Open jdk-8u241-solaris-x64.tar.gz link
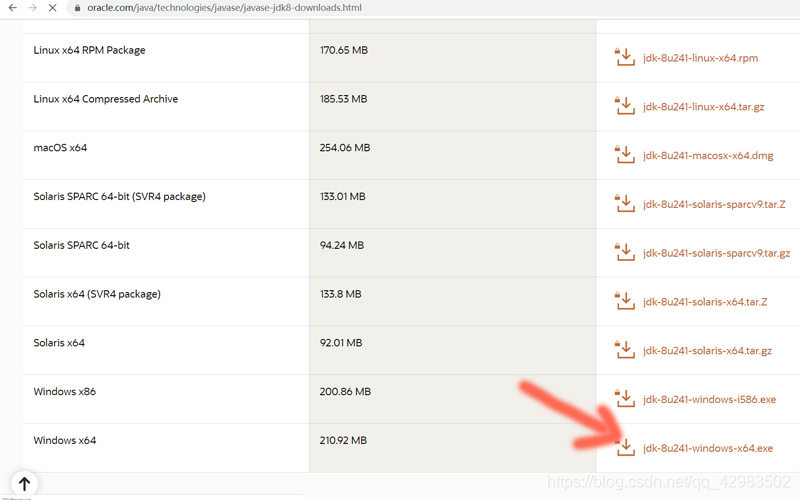Image resolution: width=800 pixels, height=500 pixels. pyautogui.click(x=707, y=351)
